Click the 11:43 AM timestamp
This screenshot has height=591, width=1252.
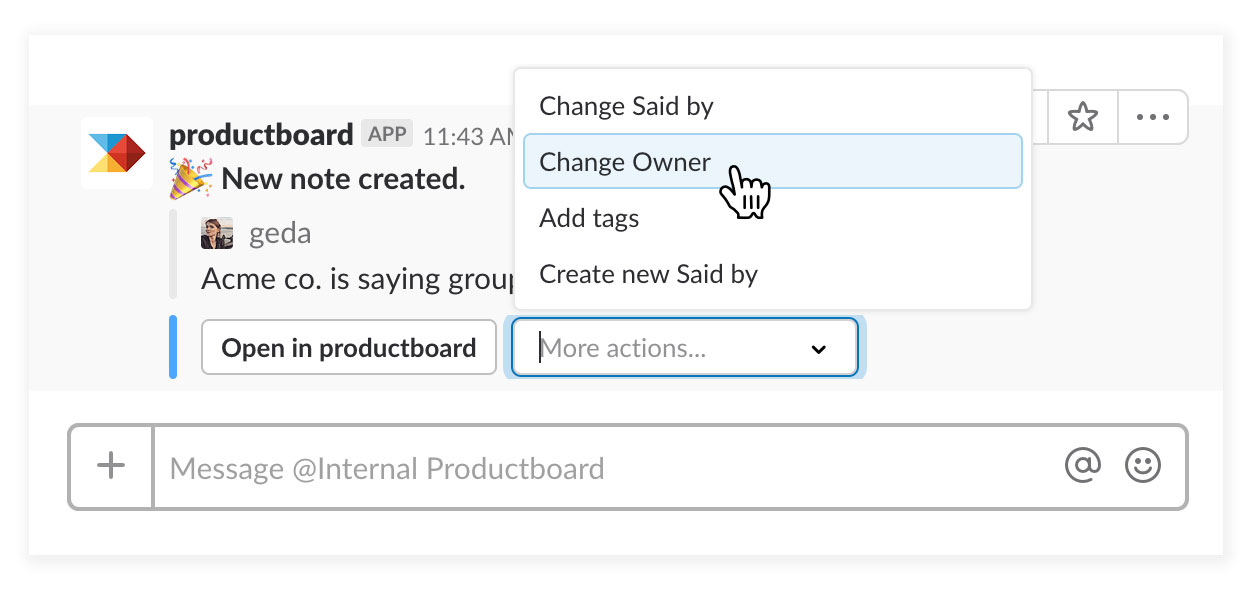click(x=468, y=133)
